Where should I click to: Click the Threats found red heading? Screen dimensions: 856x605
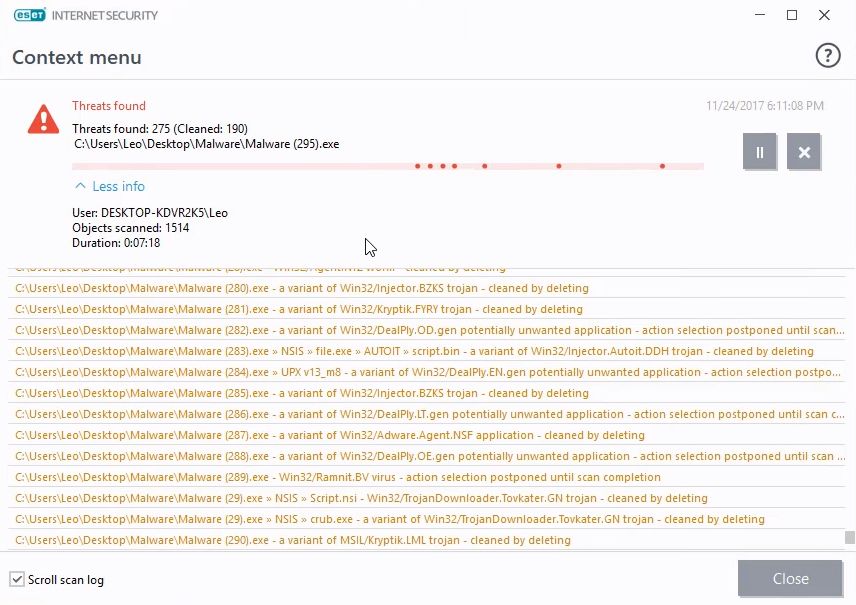pos(109,105)
